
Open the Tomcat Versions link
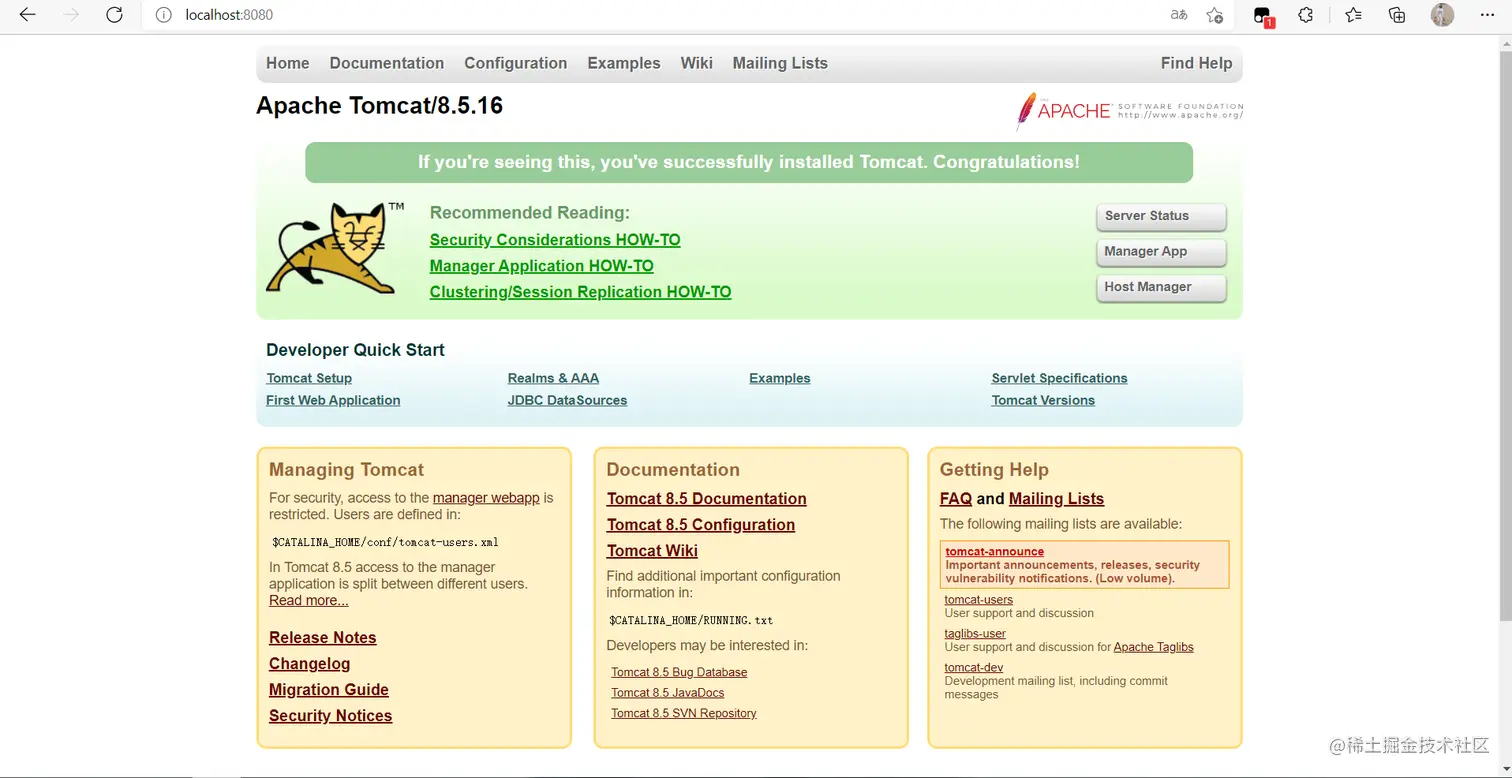1043,400
